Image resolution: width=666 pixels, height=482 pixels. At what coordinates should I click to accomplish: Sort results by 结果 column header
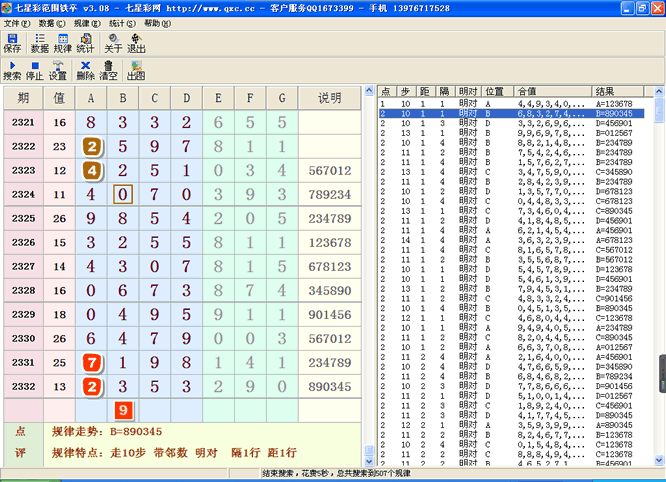[x=617, y=91]
